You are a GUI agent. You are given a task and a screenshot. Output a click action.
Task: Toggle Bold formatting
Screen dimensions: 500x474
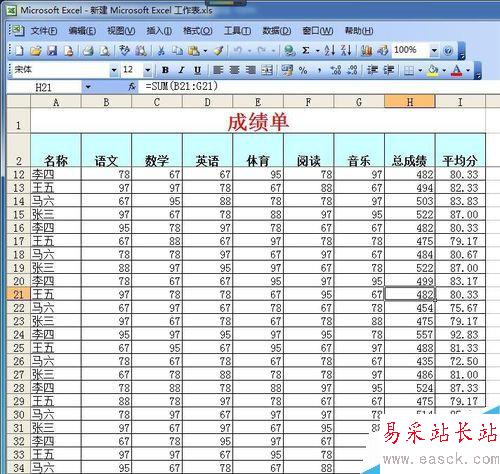(x=165, y=70)
